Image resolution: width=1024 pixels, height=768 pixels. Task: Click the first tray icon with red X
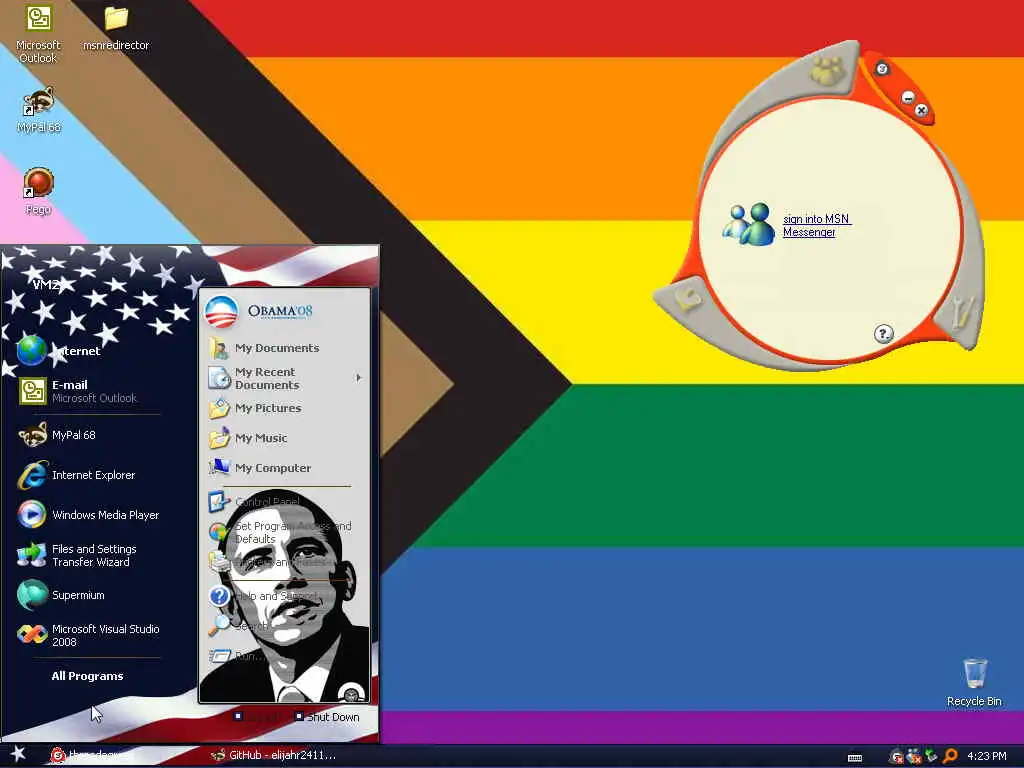pyautogui.click(x=897, y=756)
